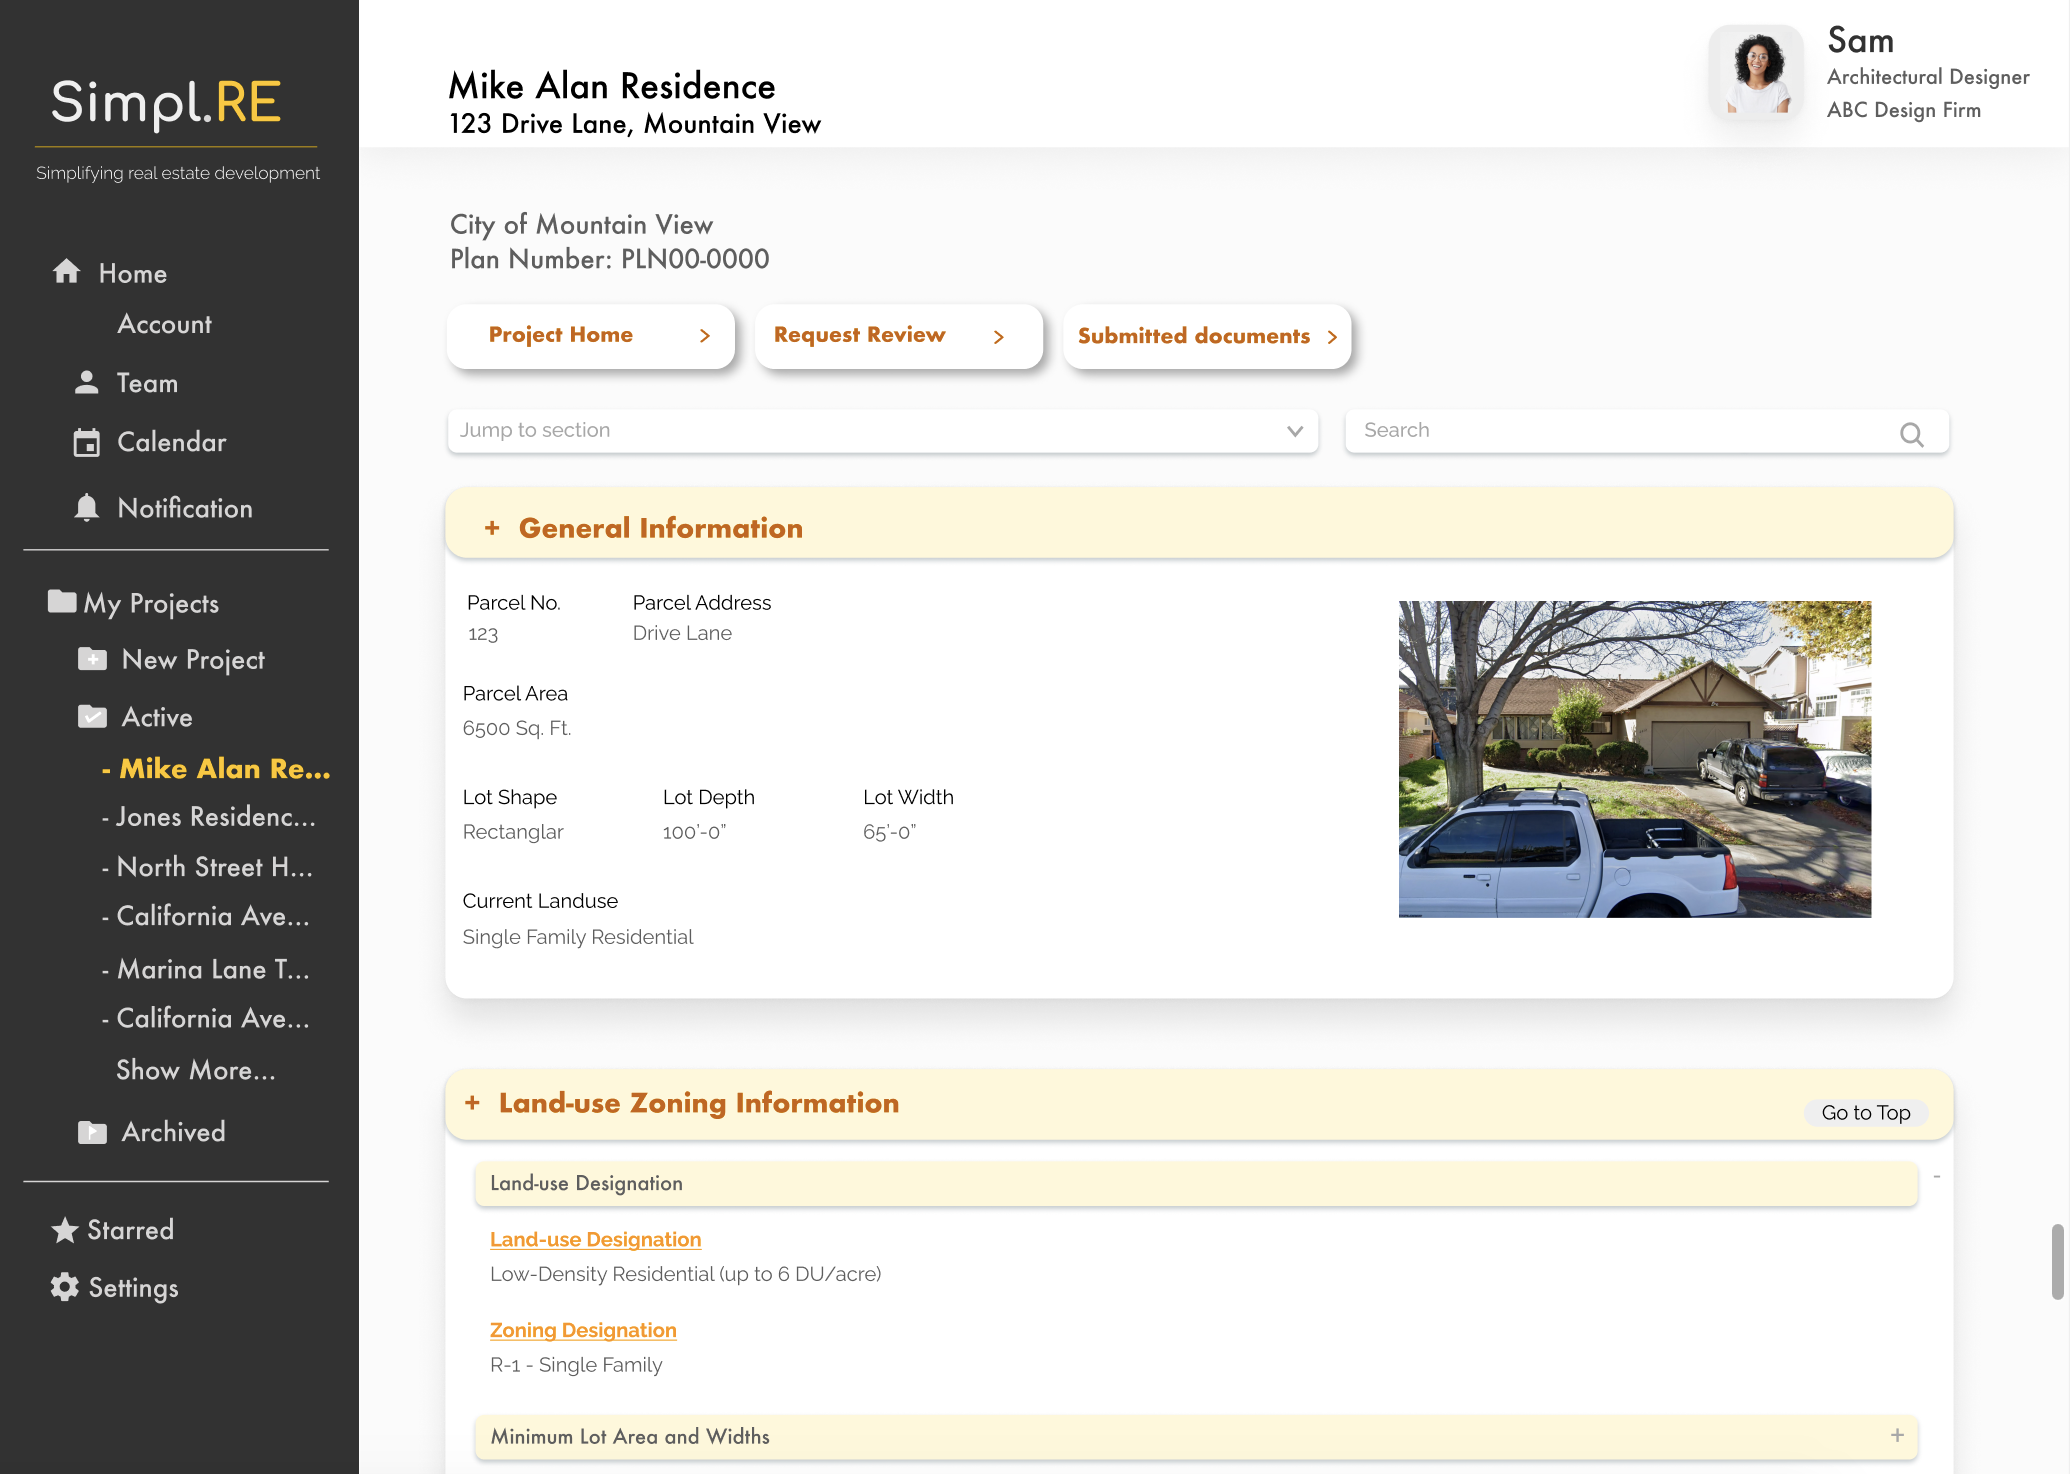This screenshot has width=2070, height=1474.
Task: Expand General Information with plus icon
Action: pos(492,528)
